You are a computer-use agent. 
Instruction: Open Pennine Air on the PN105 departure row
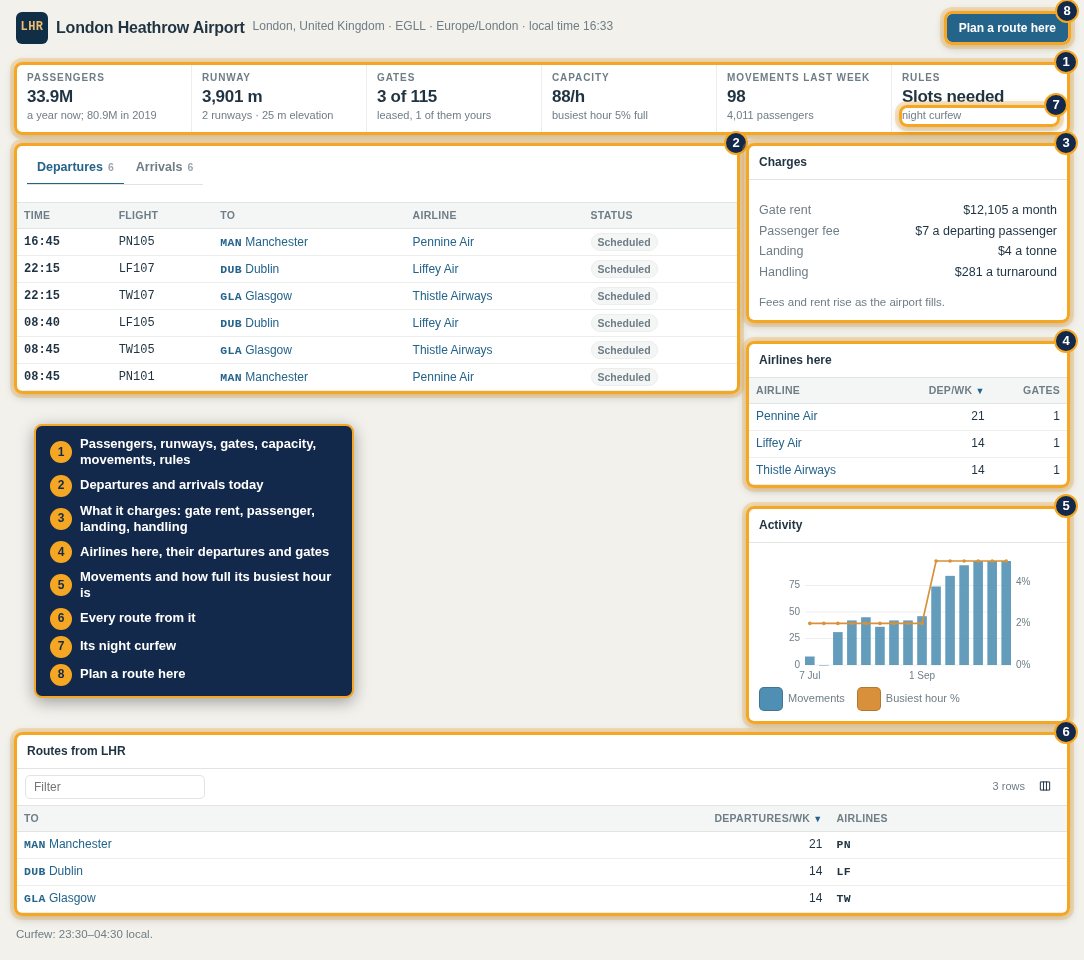[x=443, y=242]
